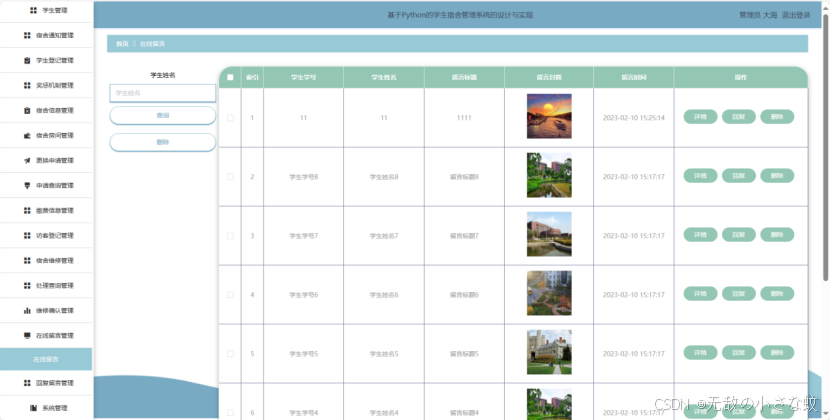Click the grid icon beside 宿舍通知管理

tap(27, 35)
